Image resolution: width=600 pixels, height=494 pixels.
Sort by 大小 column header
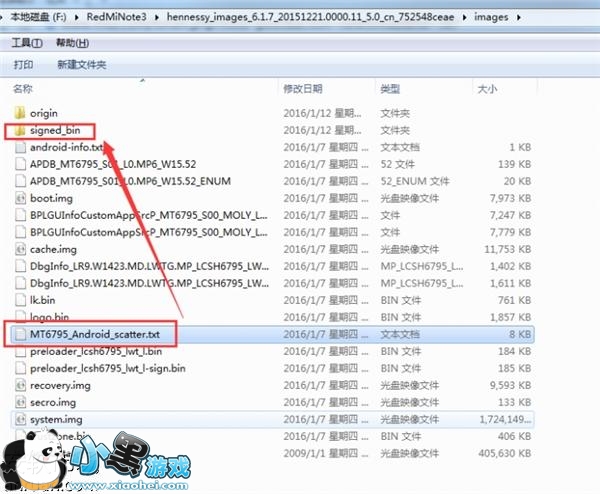point(487,89)
